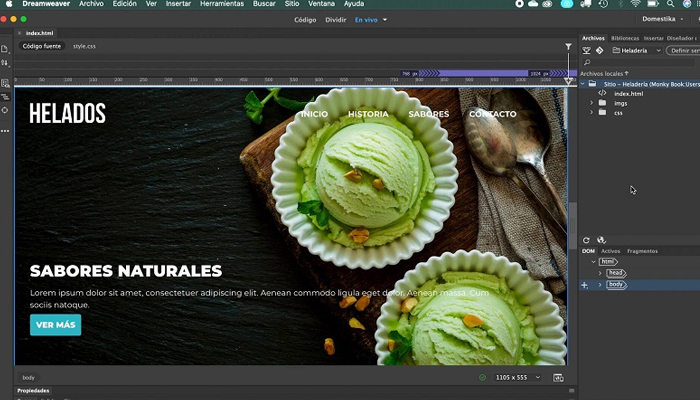Open the Edición menu
The image size is (700, 400).
tap(125, 4)
